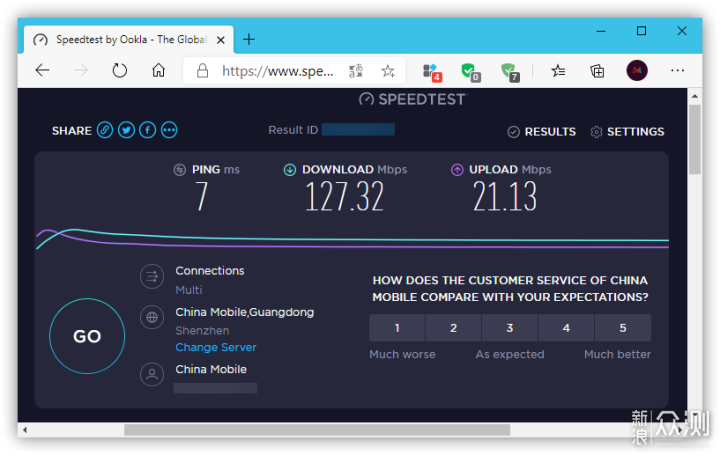Image resolution: width=720 pixels, height=455 pixels.
Task: Click the Multi connections text
Action: point(189,290)
